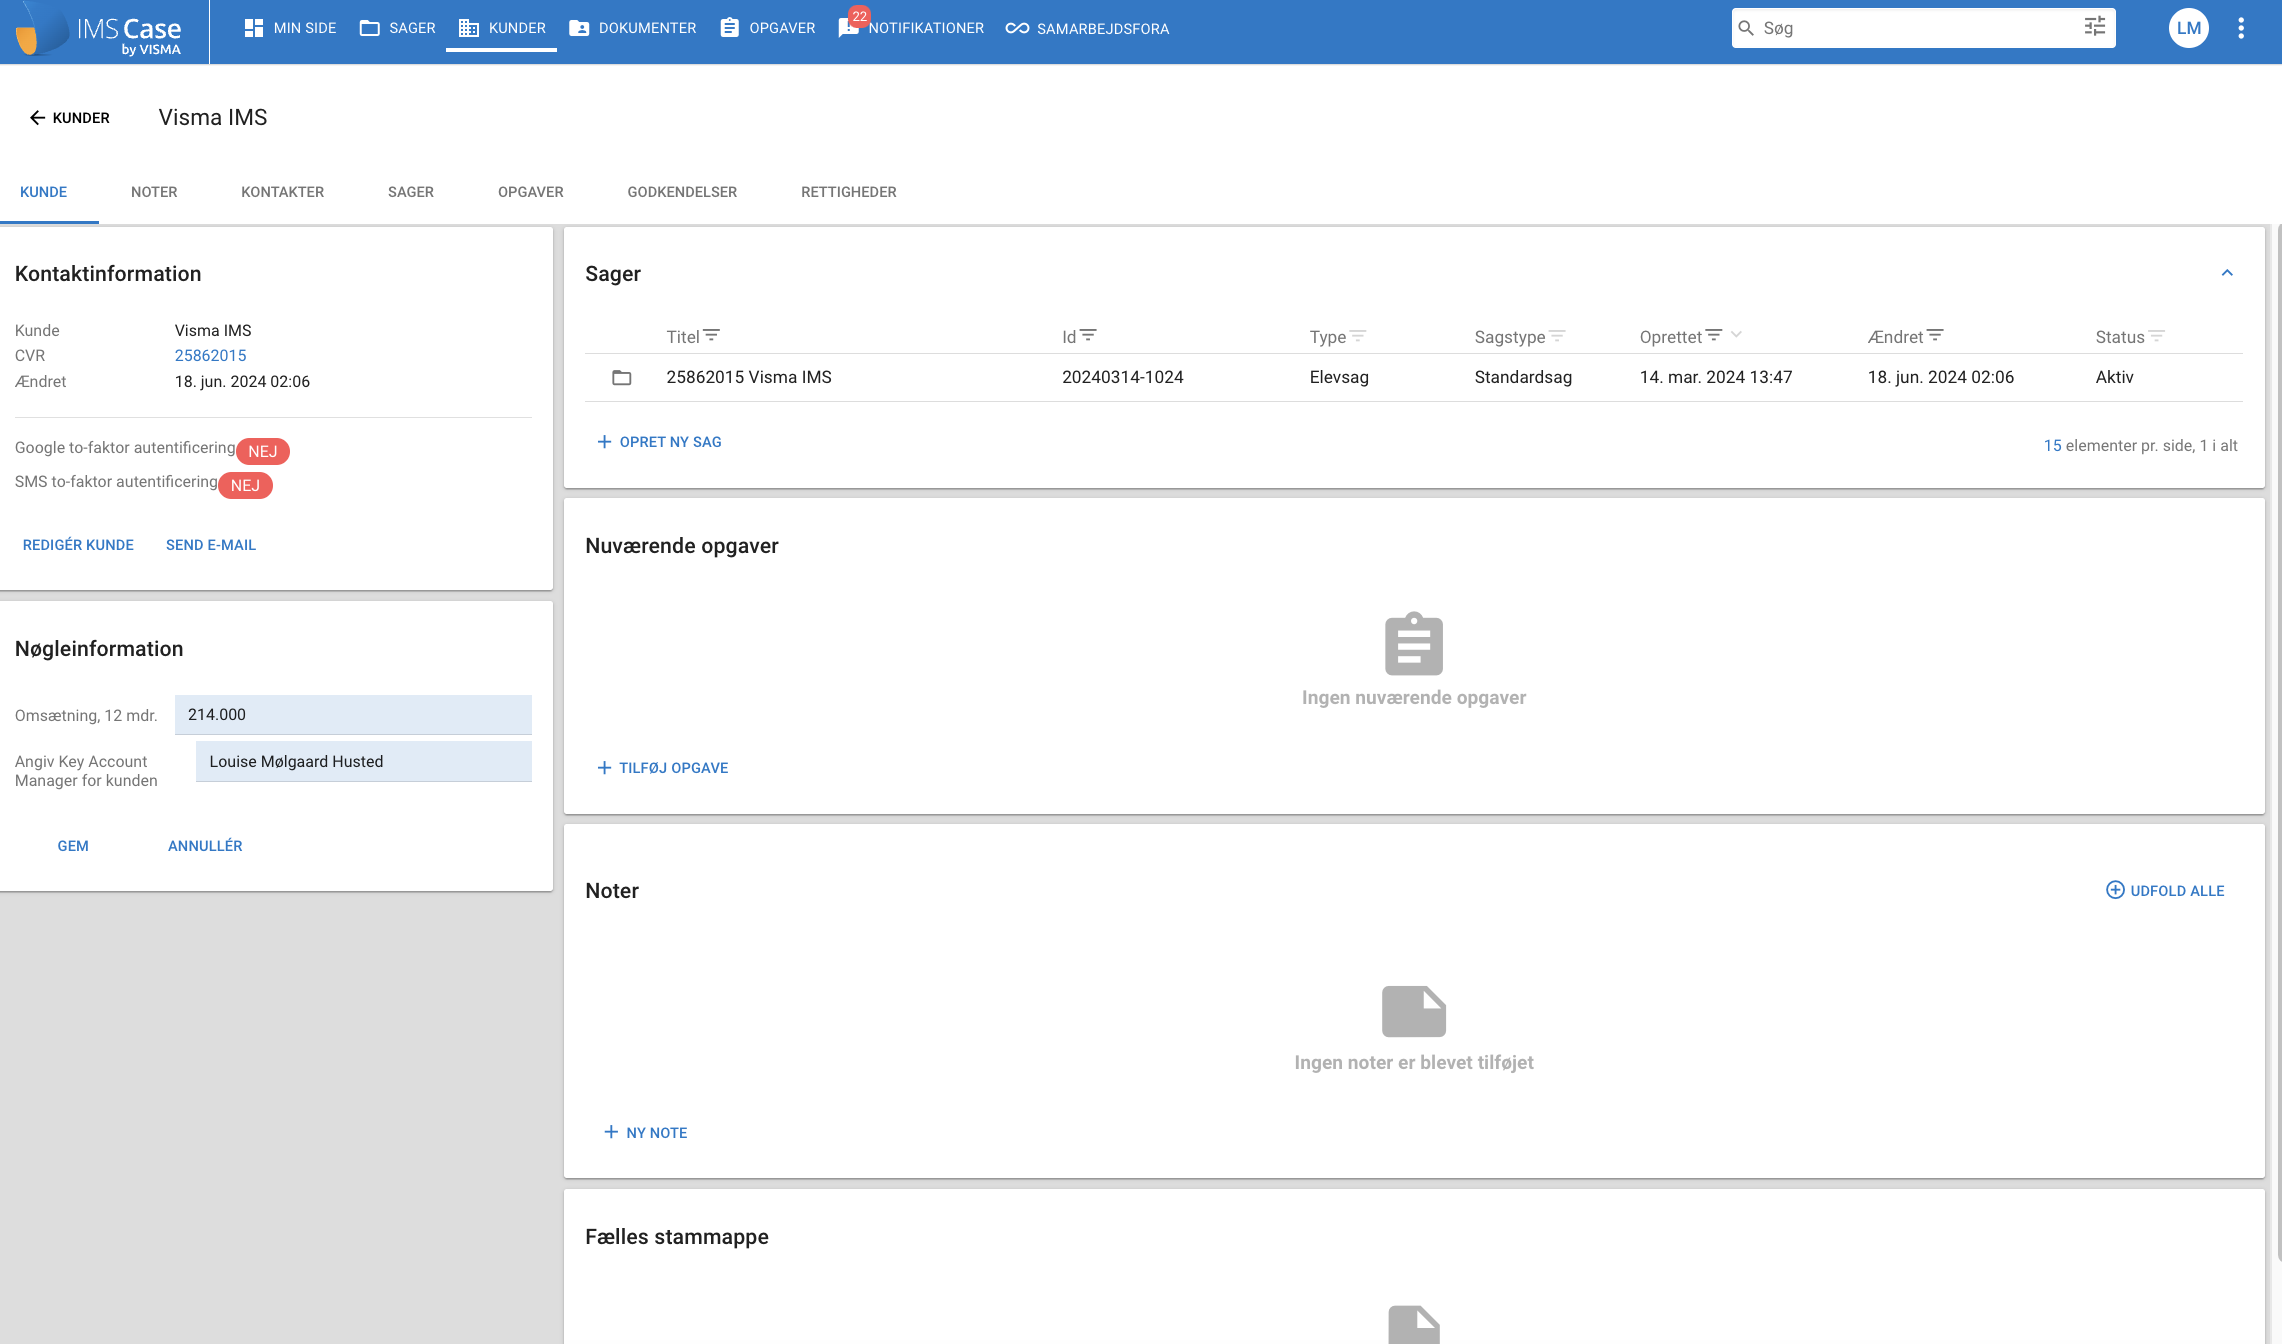This screenshot has height=1344, width=2282.
Task: Switch to the Kontakter tab
Action: [x=283, y=192]
